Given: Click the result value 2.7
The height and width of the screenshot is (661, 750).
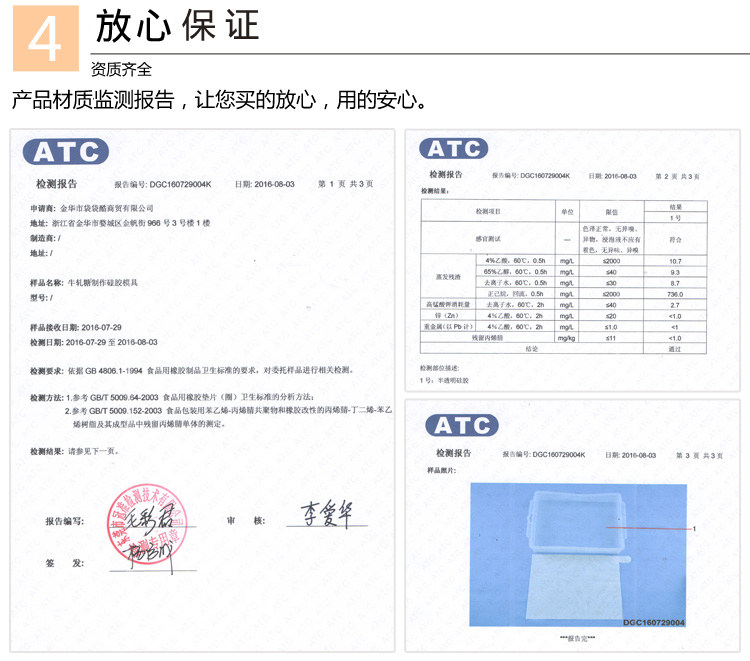Looking at the screenshot, I should [675, 305].
